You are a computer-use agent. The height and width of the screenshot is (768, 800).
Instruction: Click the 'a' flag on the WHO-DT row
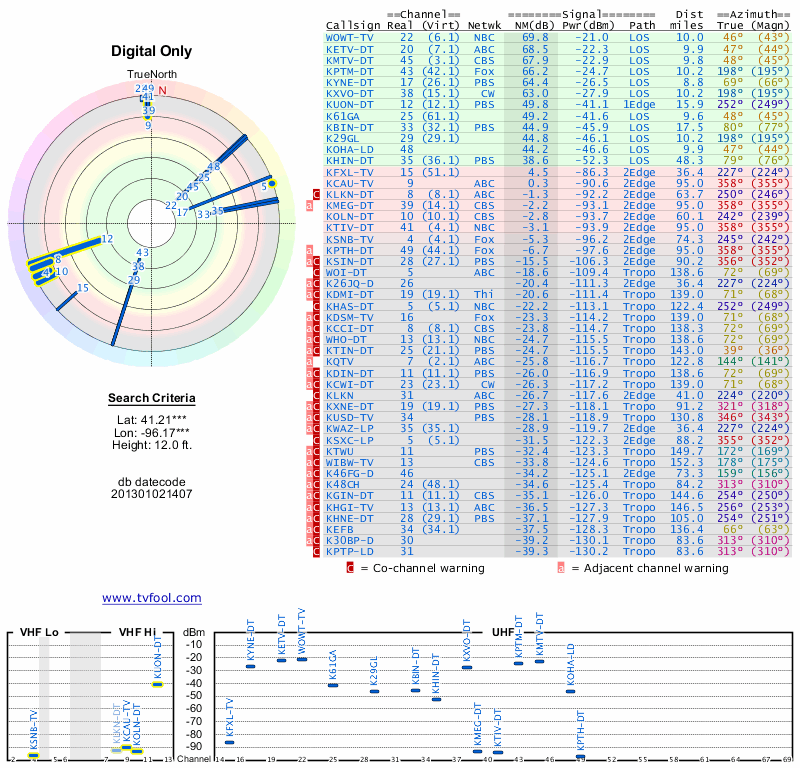309,339
